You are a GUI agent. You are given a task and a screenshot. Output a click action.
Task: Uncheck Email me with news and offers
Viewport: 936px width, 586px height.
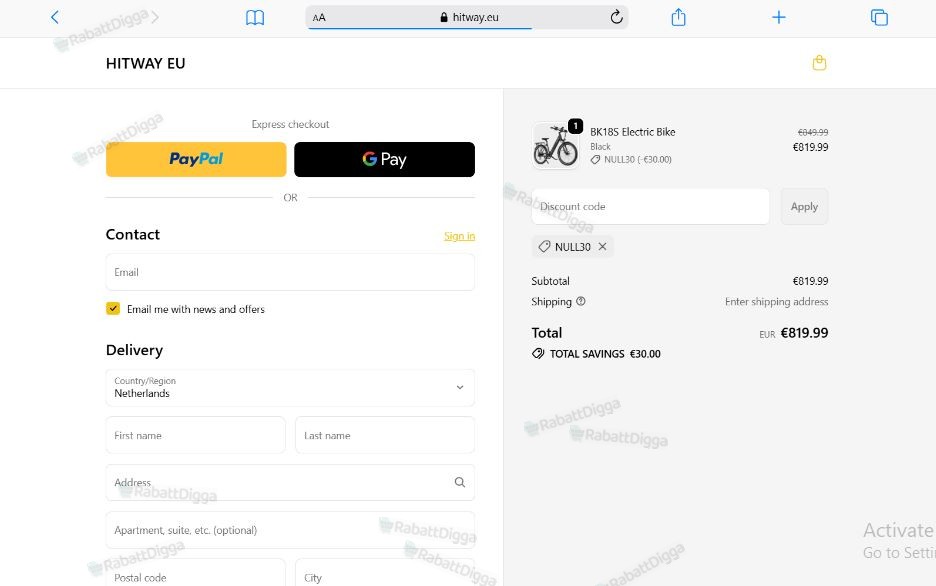click(113, 309)
